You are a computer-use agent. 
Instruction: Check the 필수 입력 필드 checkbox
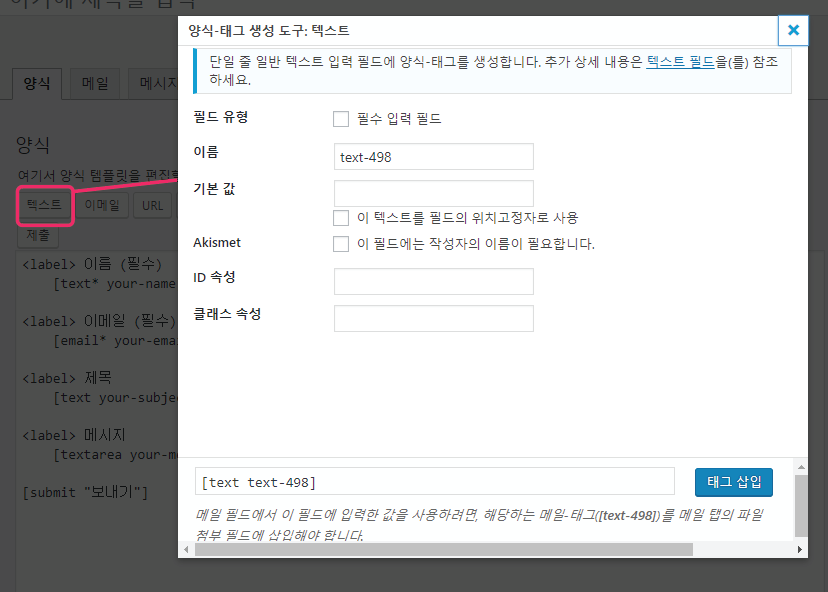coord(341,119)
